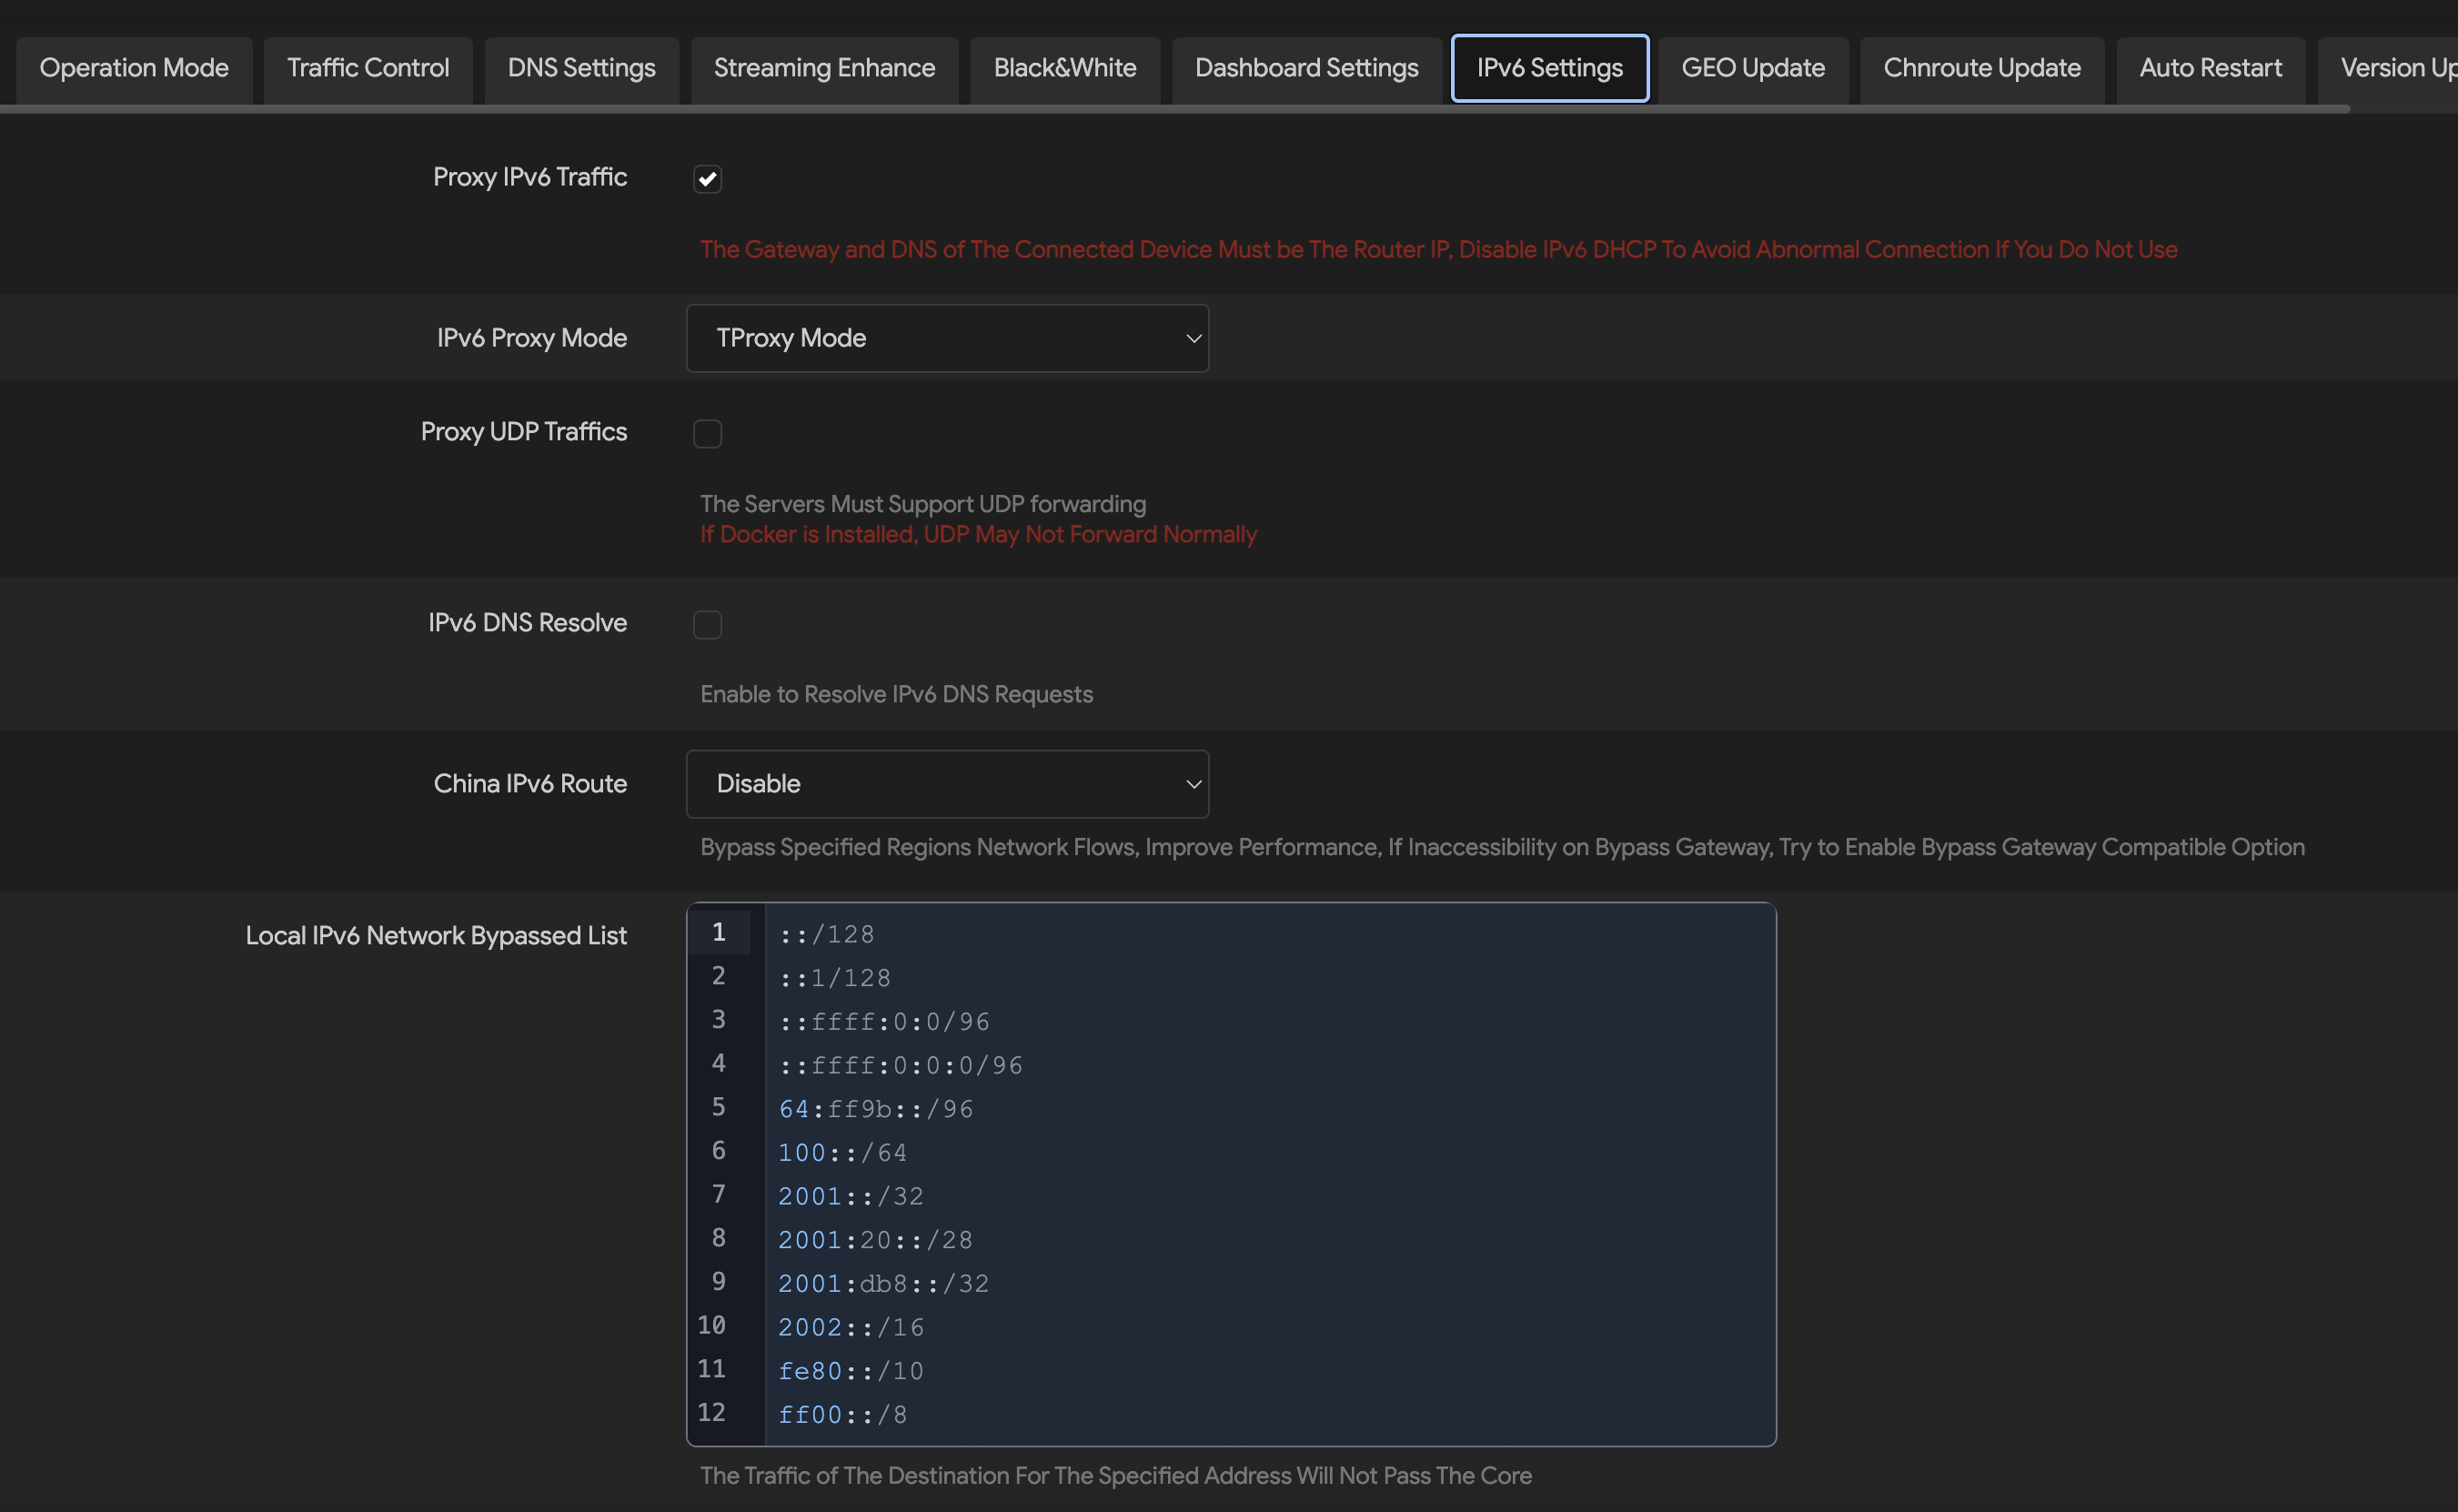Open the DNS Settings tab
The height and width of the screenshot is (1512, 2458).
tap(582, 68)
